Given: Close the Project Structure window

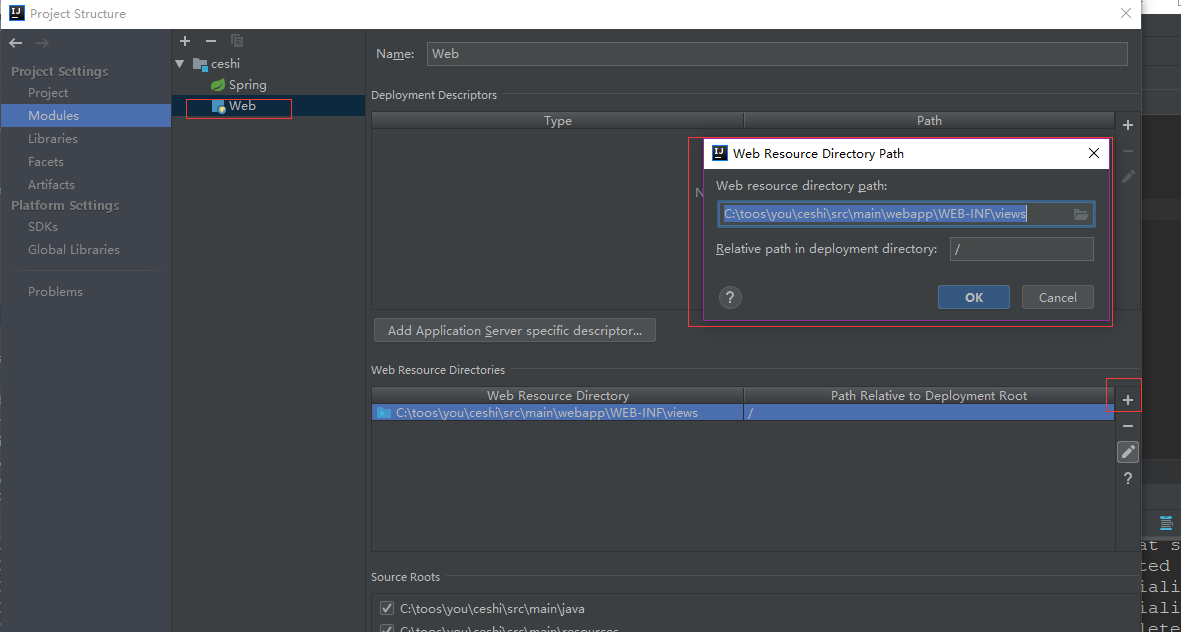Looking at the screenshot, I should [x=1126, y=14].
